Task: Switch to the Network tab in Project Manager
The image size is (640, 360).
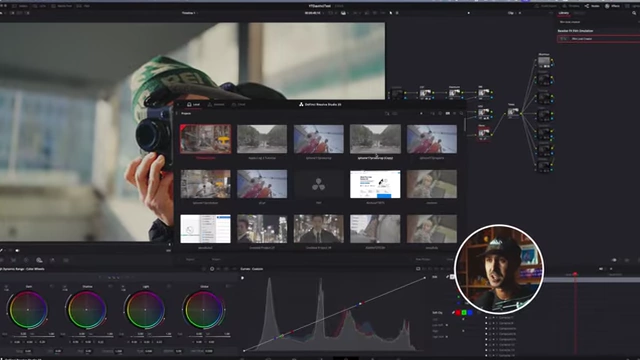Action: point(216,104)
